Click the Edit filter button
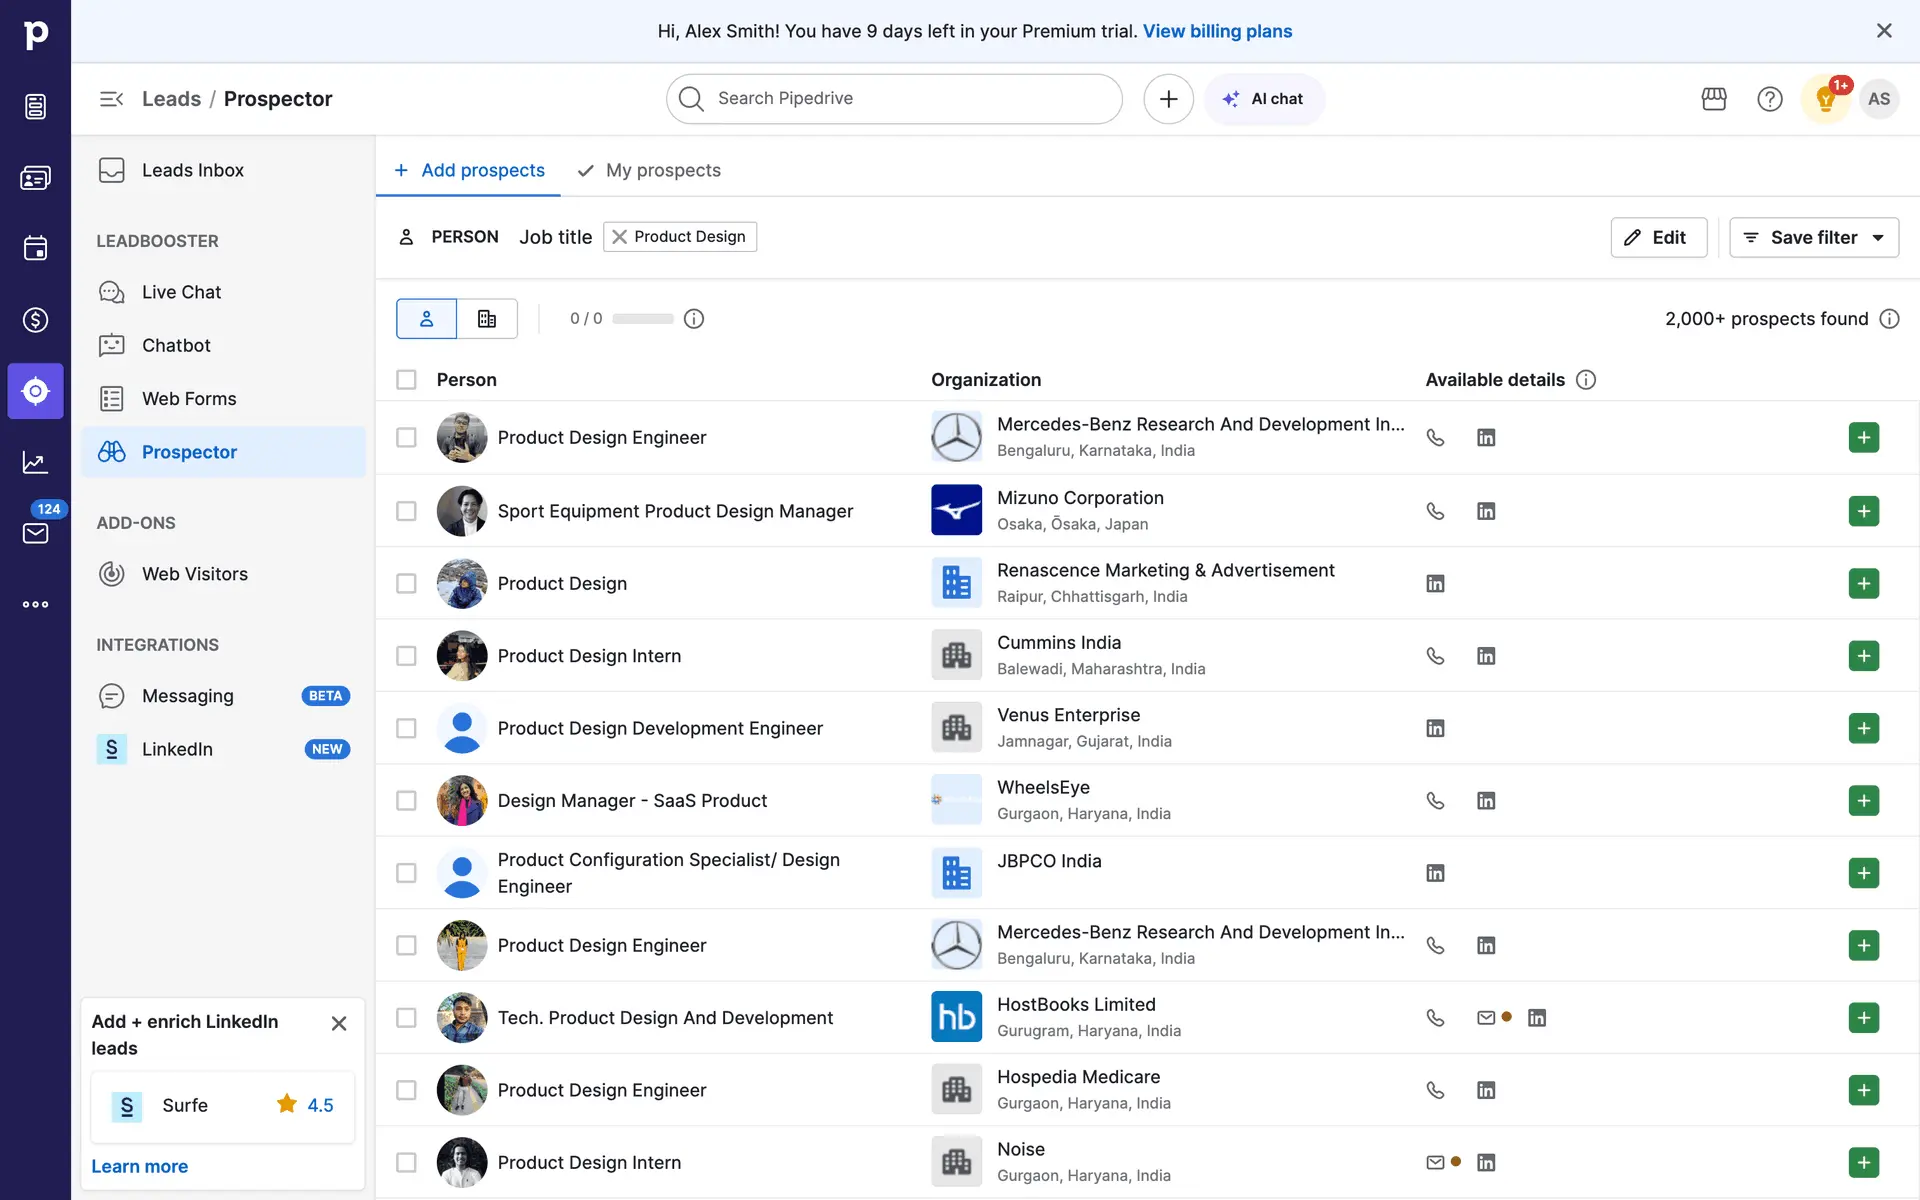The image size is (1920, 1200). tap(1658, 238)
